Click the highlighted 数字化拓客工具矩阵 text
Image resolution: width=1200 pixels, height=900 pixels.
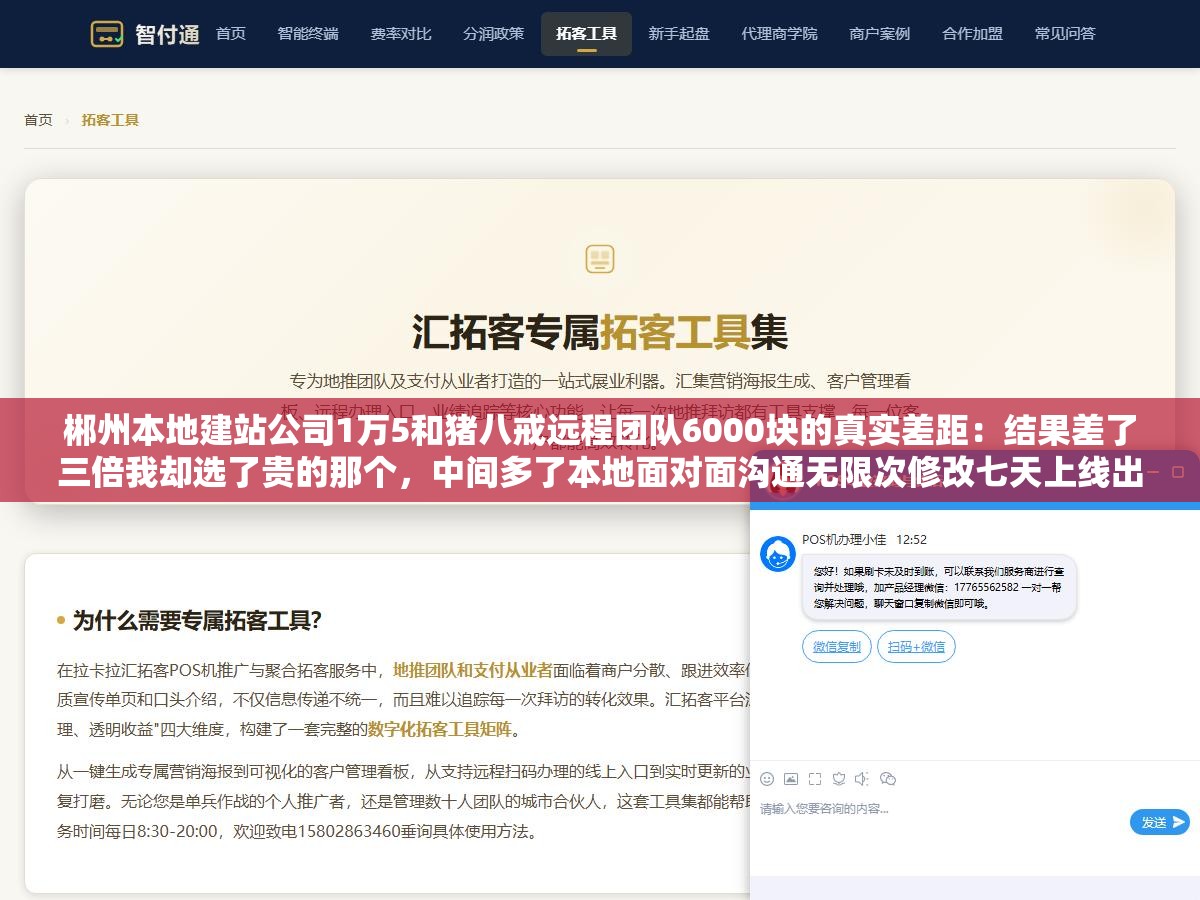tap(440, 729)
